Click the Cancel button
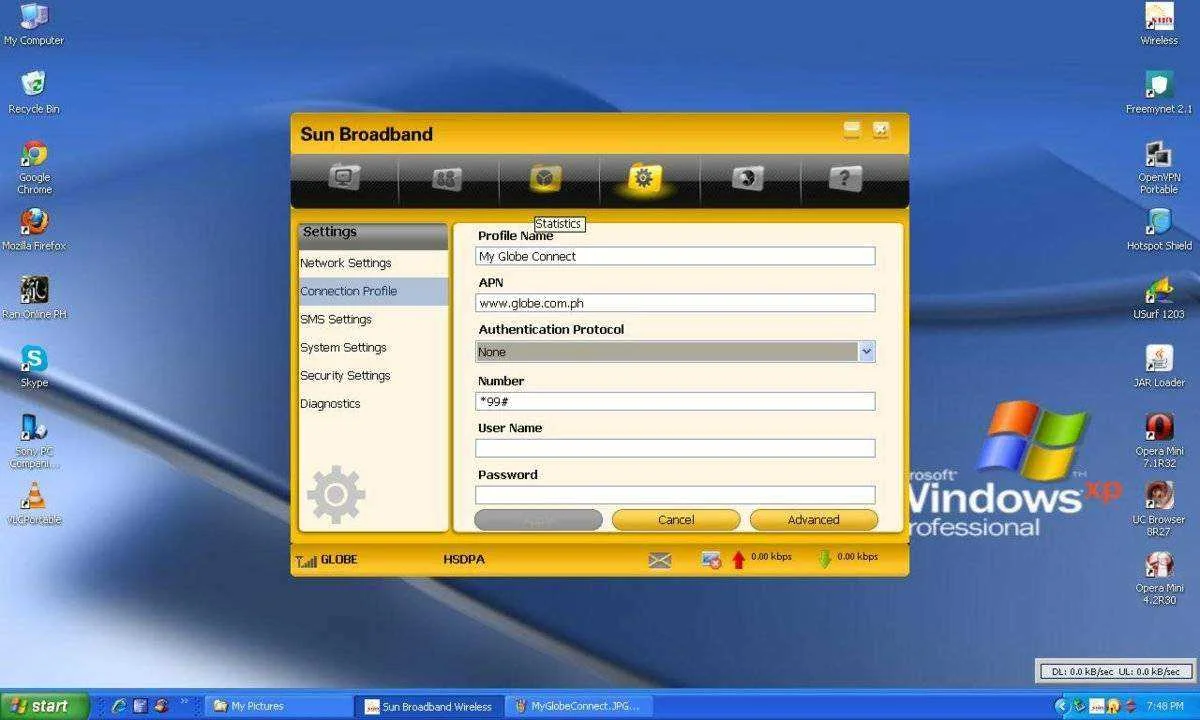The image size is (1200, 720). point(676,520)
